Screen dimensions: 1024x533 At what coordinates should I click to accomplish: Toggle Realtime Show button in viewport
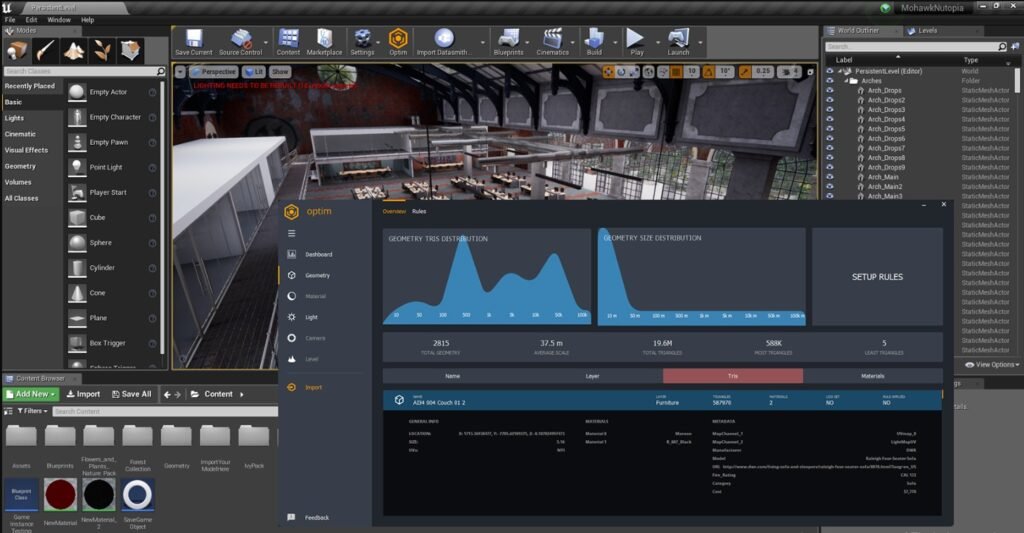click(280, 72)
